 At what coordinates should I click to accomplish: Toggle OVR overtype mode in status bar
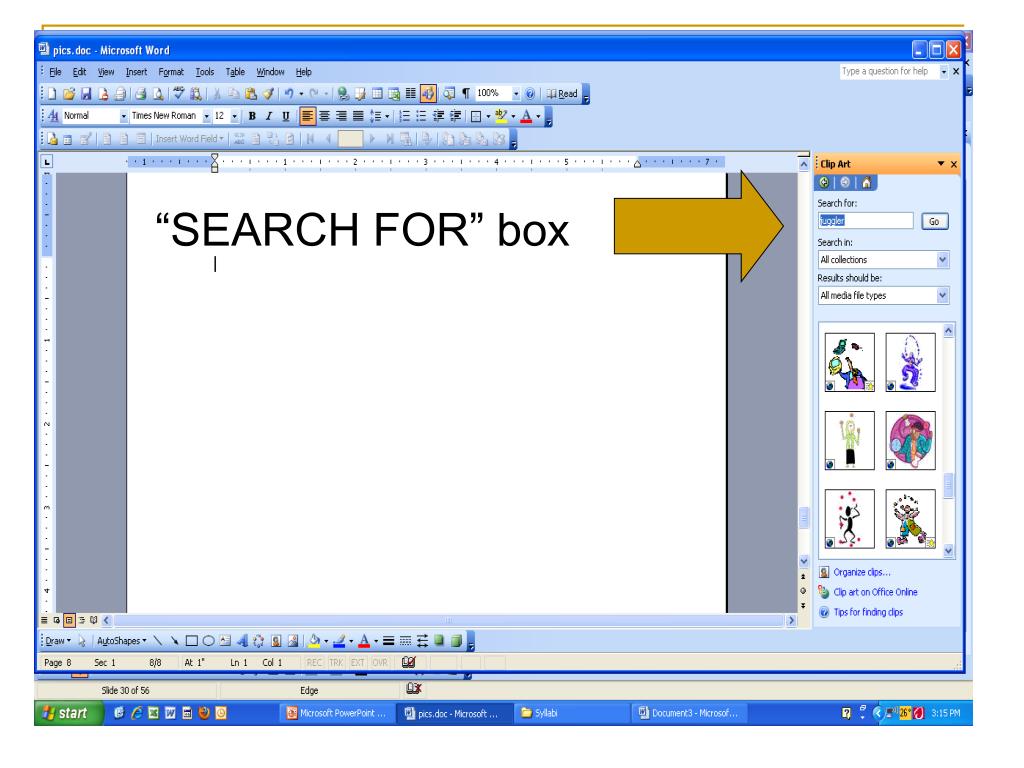(x=380, y=662)
